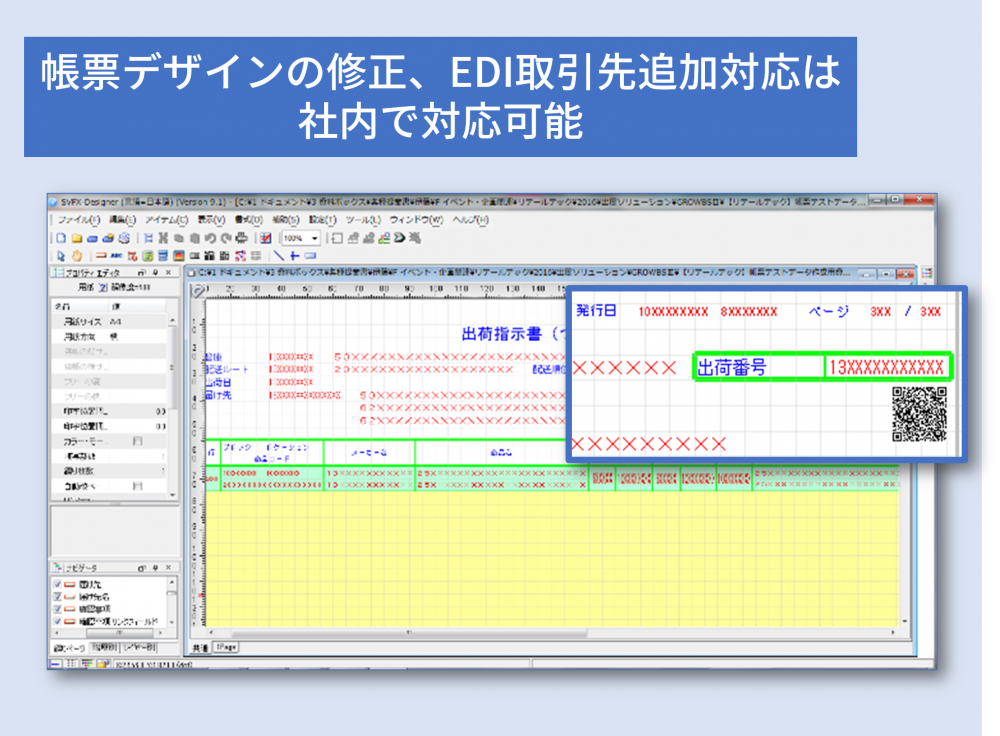Screen dimensions: 1000x736
Task: Click the blue line icon in status bar
Action: (55, 664)
